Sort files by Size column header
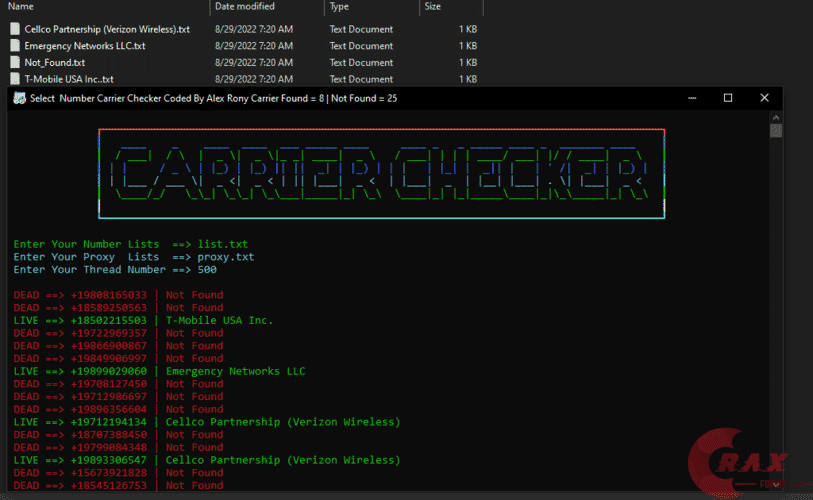Viewport: 813px width, 500px height. (x=432, y=6)
